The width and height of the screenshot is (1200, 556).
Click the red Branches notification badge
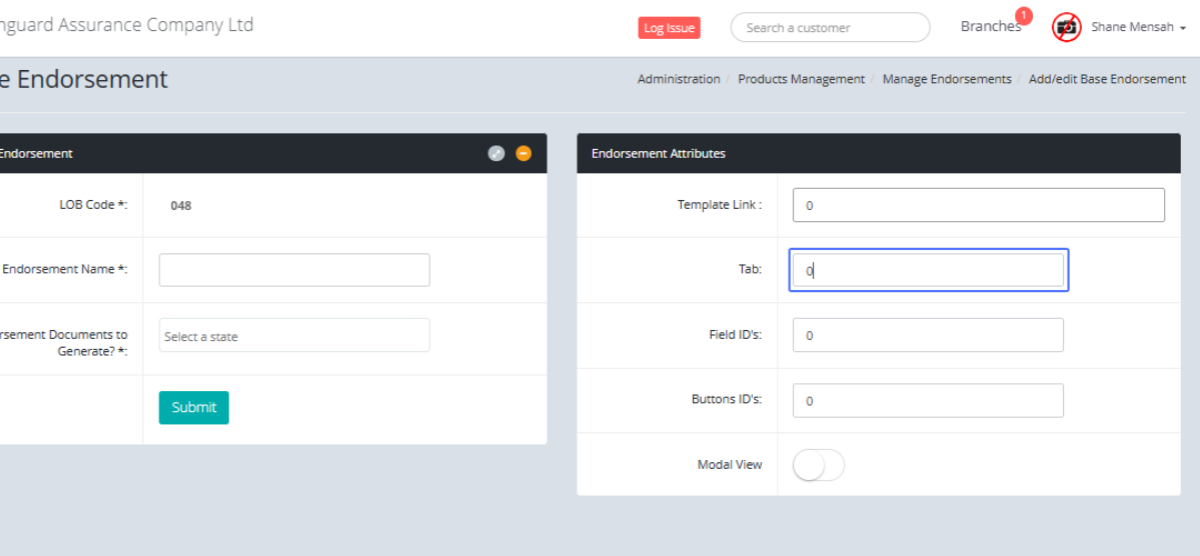tap(1023, 15)
